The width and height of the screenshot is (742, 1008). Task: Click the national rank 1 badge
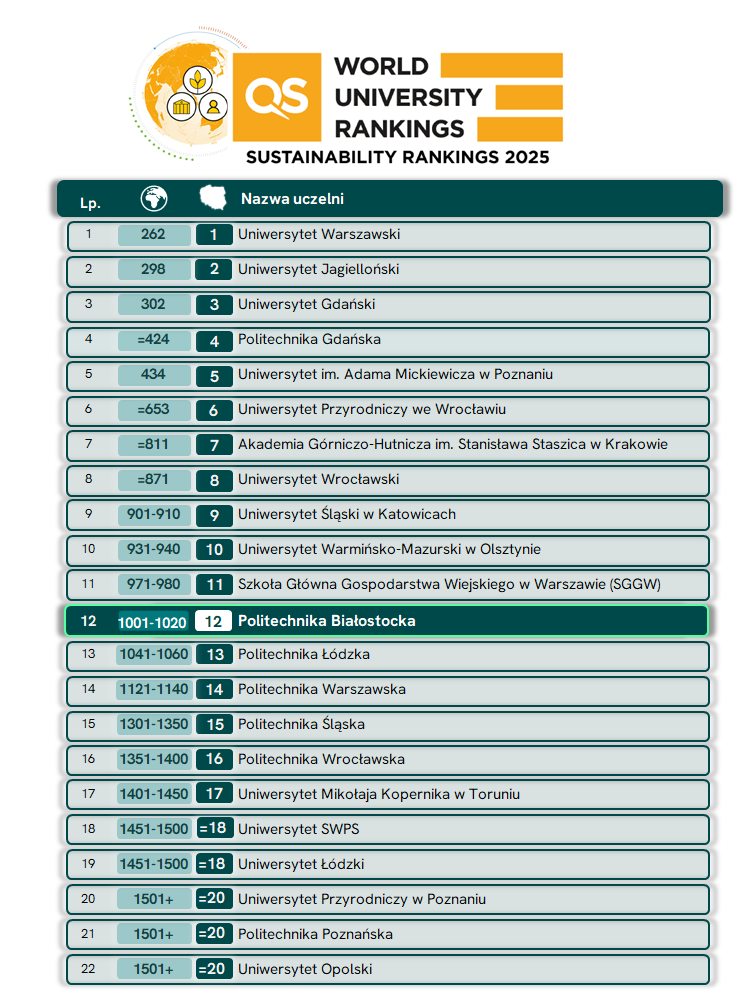tap(213, 235)
